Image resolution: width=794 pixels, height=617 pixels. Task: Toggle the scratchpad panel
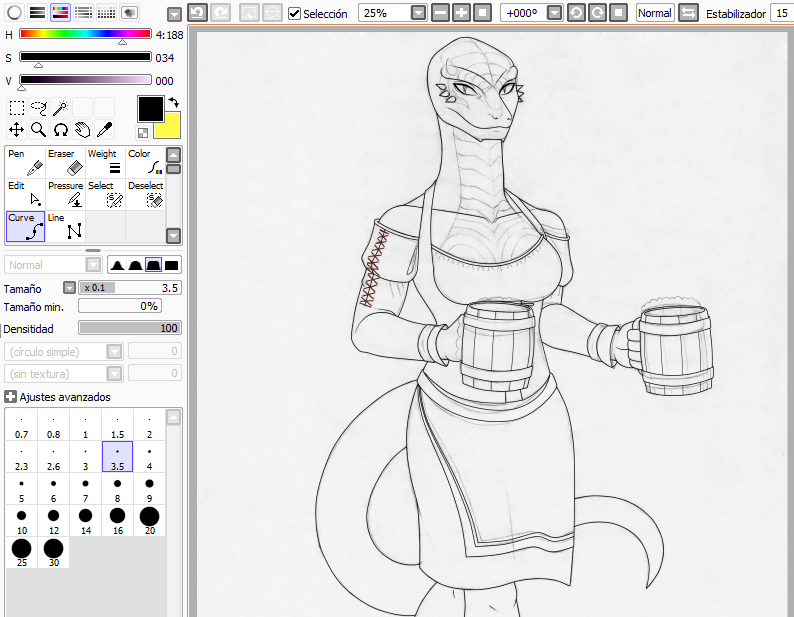point(130,12)
